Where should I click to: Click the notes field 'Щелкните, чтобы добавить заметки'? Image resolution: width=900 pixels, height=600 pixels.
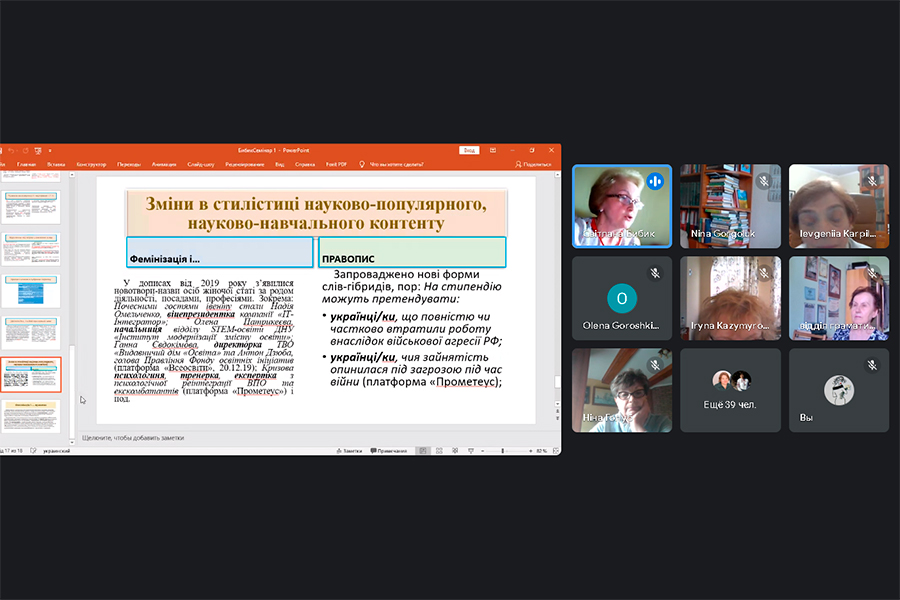pos(133,438)
